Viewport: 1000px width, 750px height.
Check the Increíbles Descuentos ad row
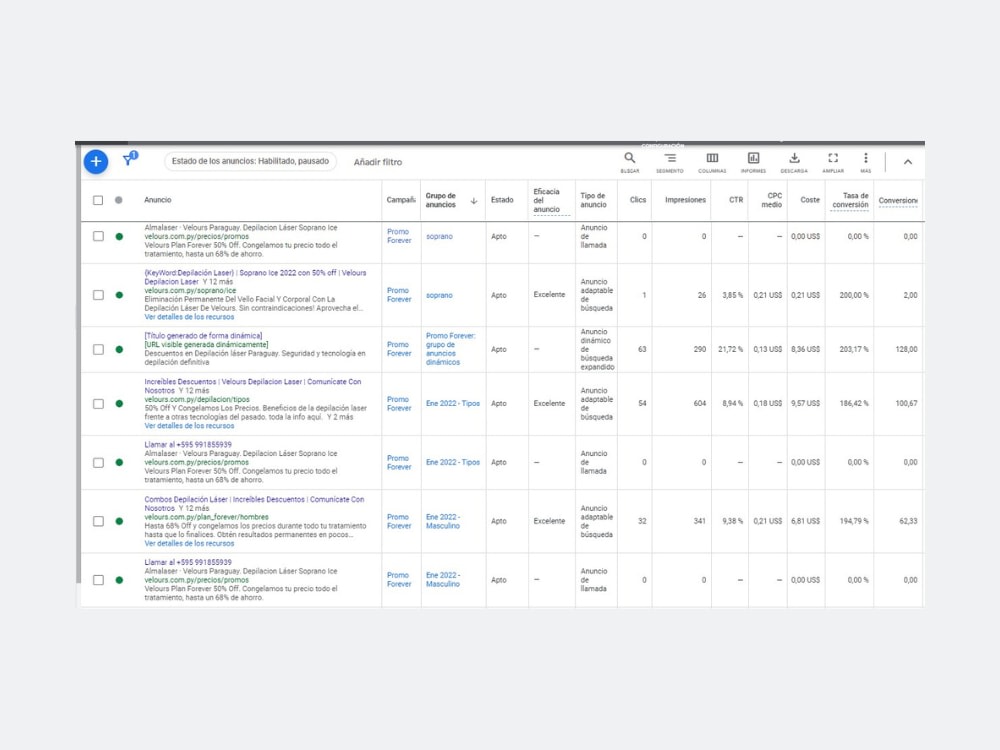click(x=98, y=404)
